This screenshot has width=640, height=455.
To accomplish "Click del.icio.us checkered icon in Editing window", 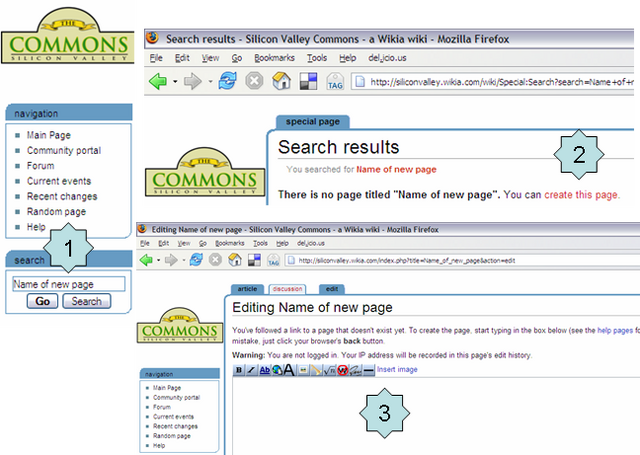I will pos(254,260).
